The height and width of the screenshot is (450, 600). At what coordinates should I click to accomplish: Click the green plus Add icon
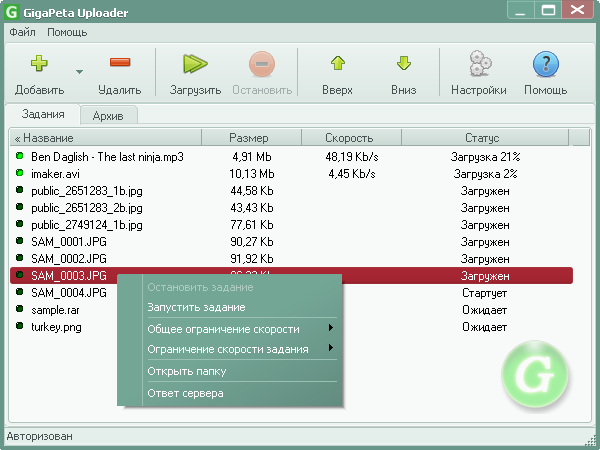click(x=39, y=64)
